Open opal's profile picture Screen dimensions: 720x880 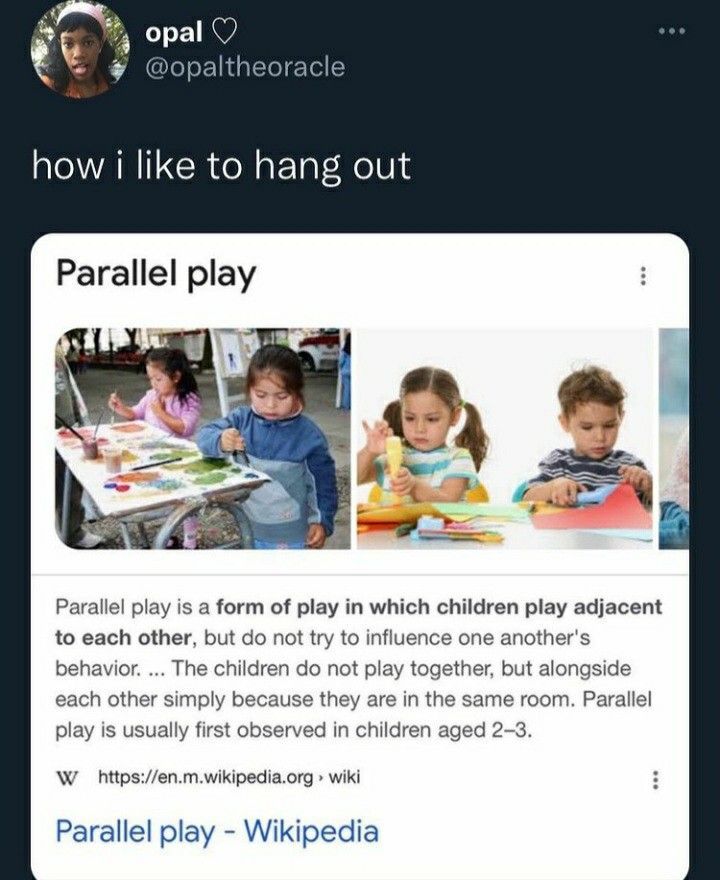(80, 49)
